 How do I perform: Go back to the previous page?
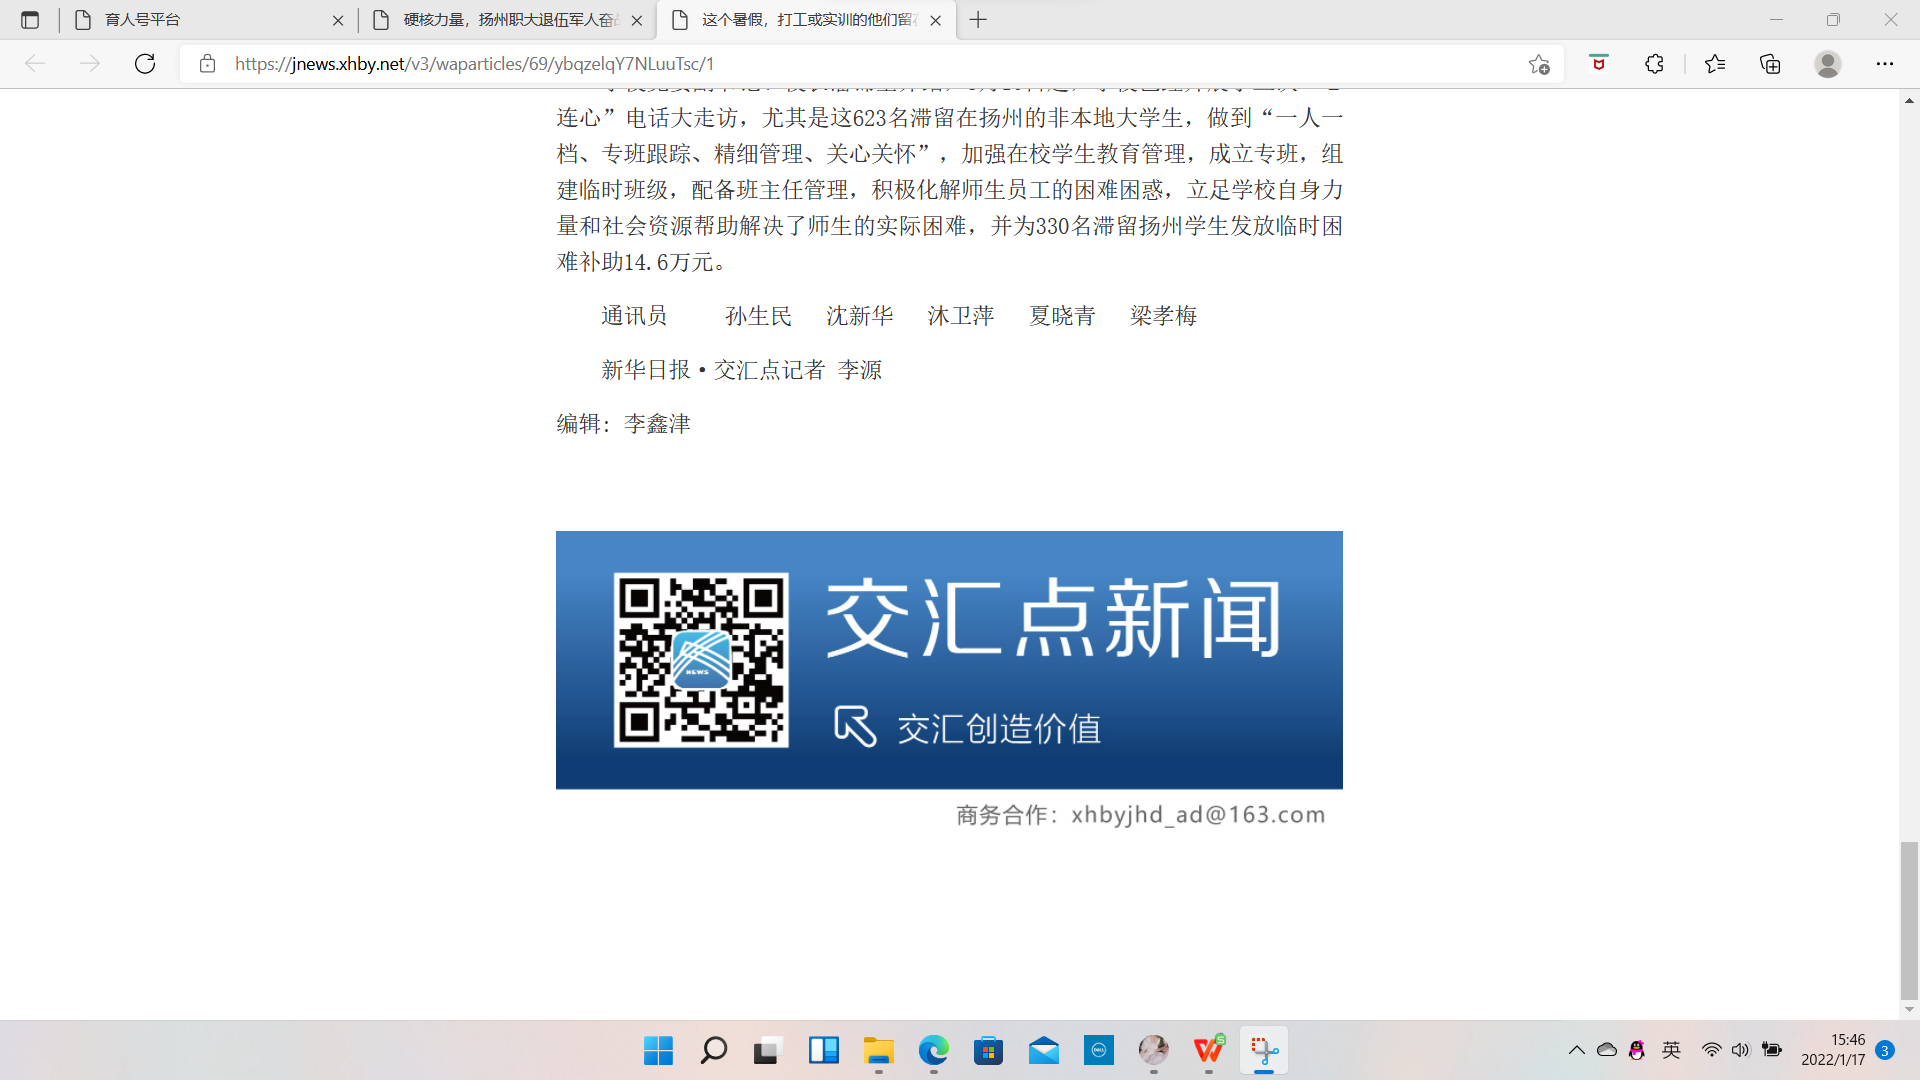pyautogui.click(x=35, y=63)
